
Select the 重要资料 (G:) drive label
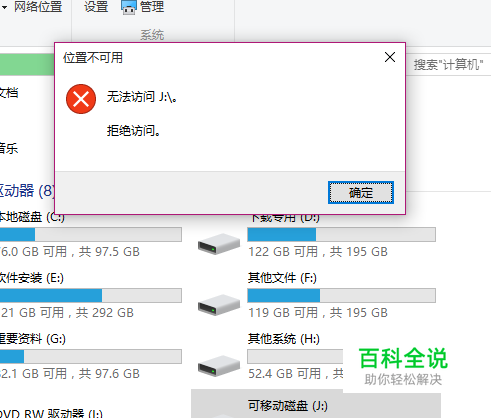pyautogui.click(x=32, y=339)
